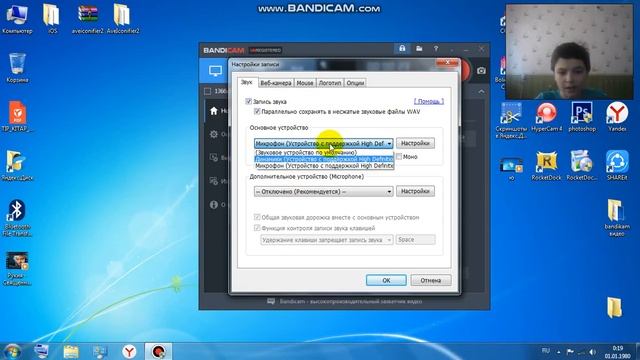The height and width of the screenshot is (360, 640).
Task: Show hidden system tray icons arrow
Action: pos(559,351)
